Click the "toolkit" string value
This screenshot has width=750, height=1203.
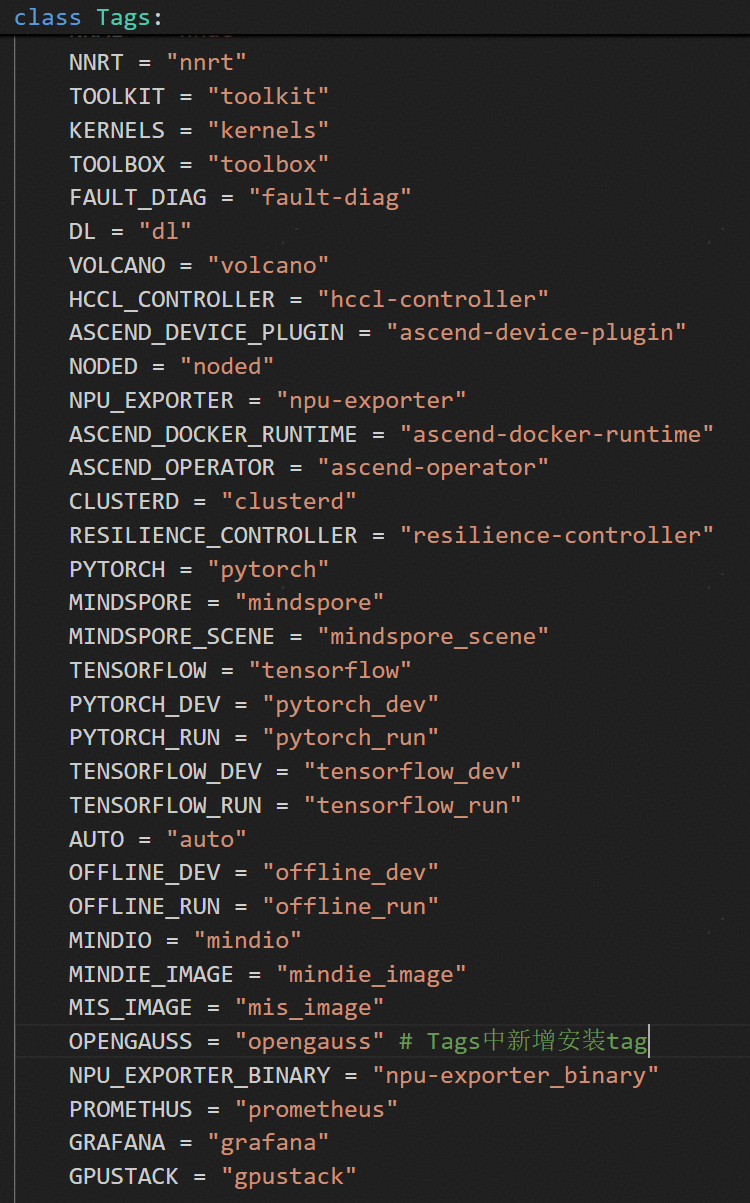268,96
